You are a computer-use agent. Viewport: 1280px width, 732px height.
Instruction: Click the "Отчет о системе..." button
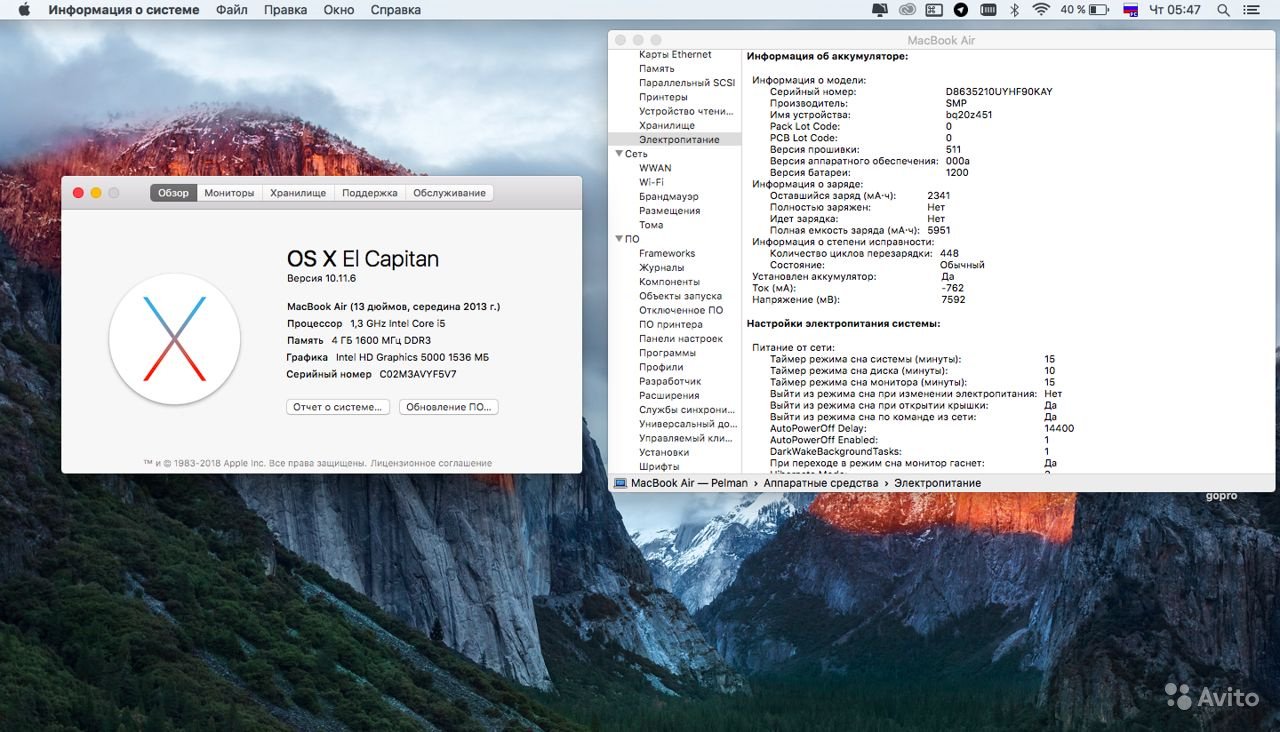click(x=338, y=407)
